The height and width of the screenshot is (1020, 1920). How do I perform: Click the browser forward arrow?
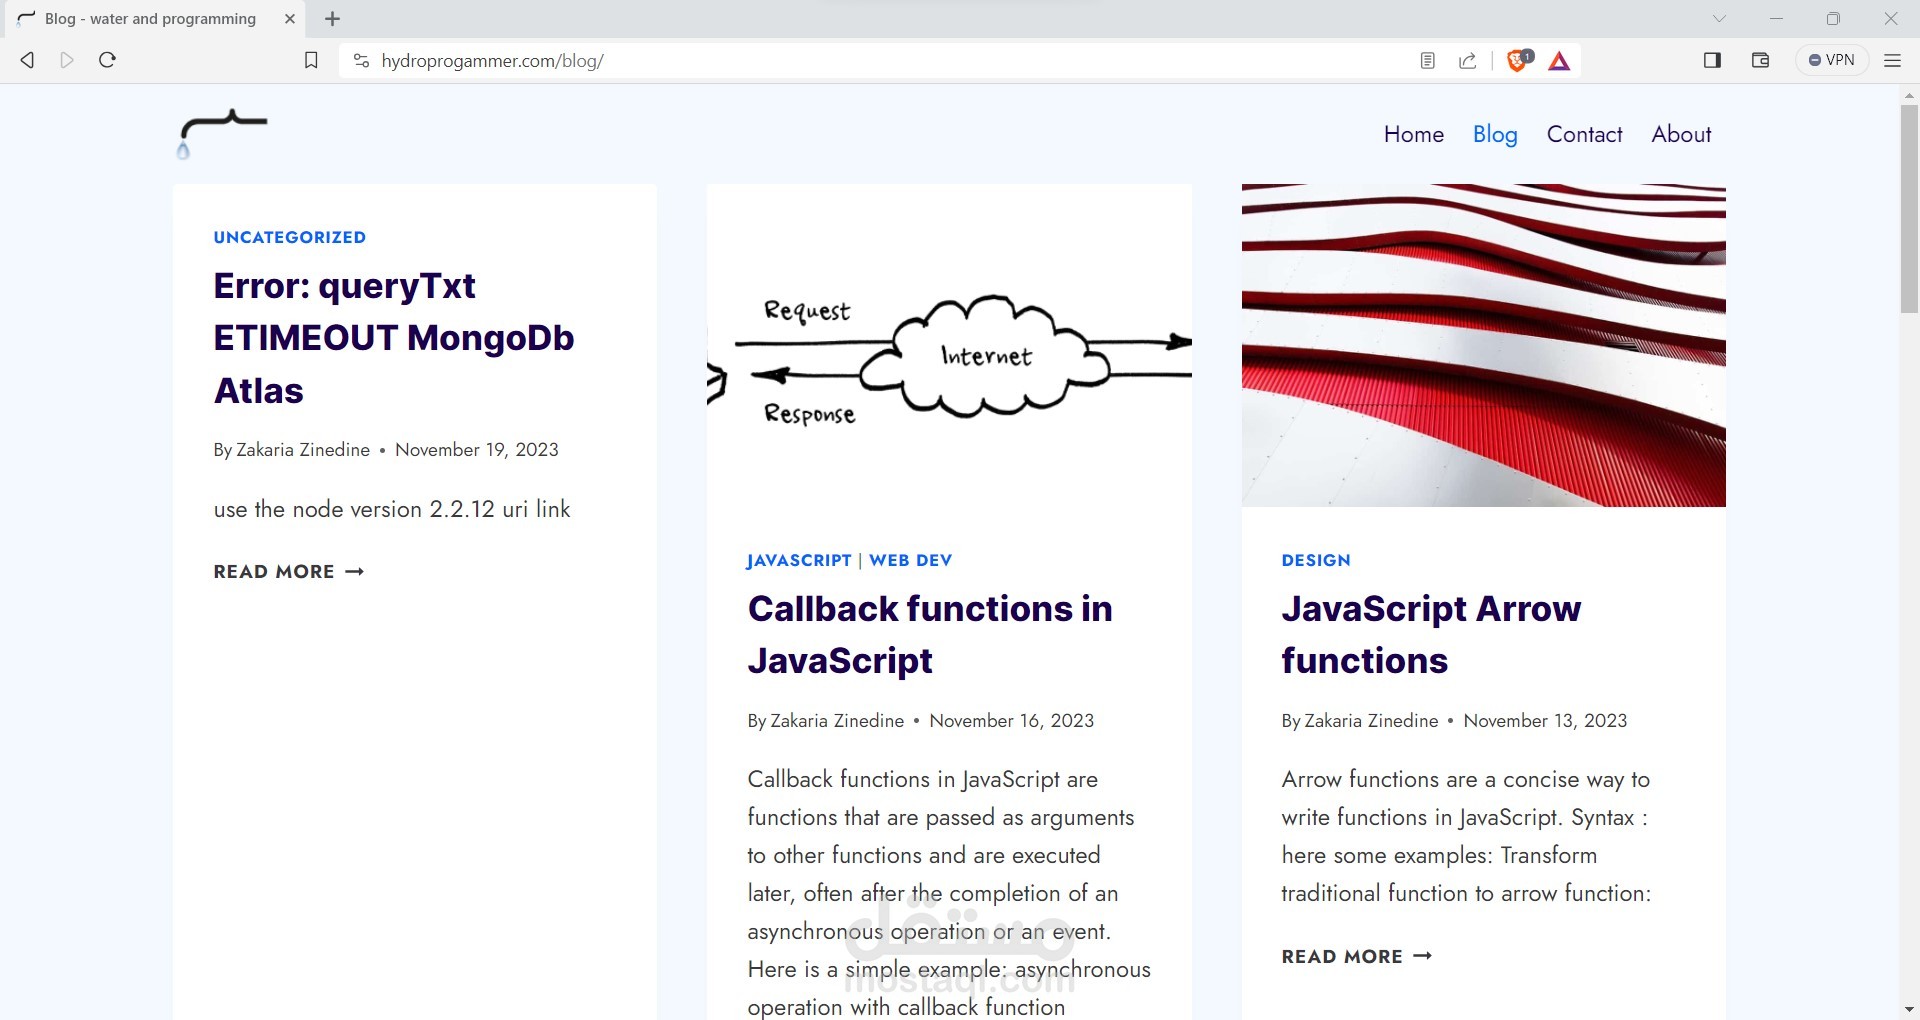67,60
